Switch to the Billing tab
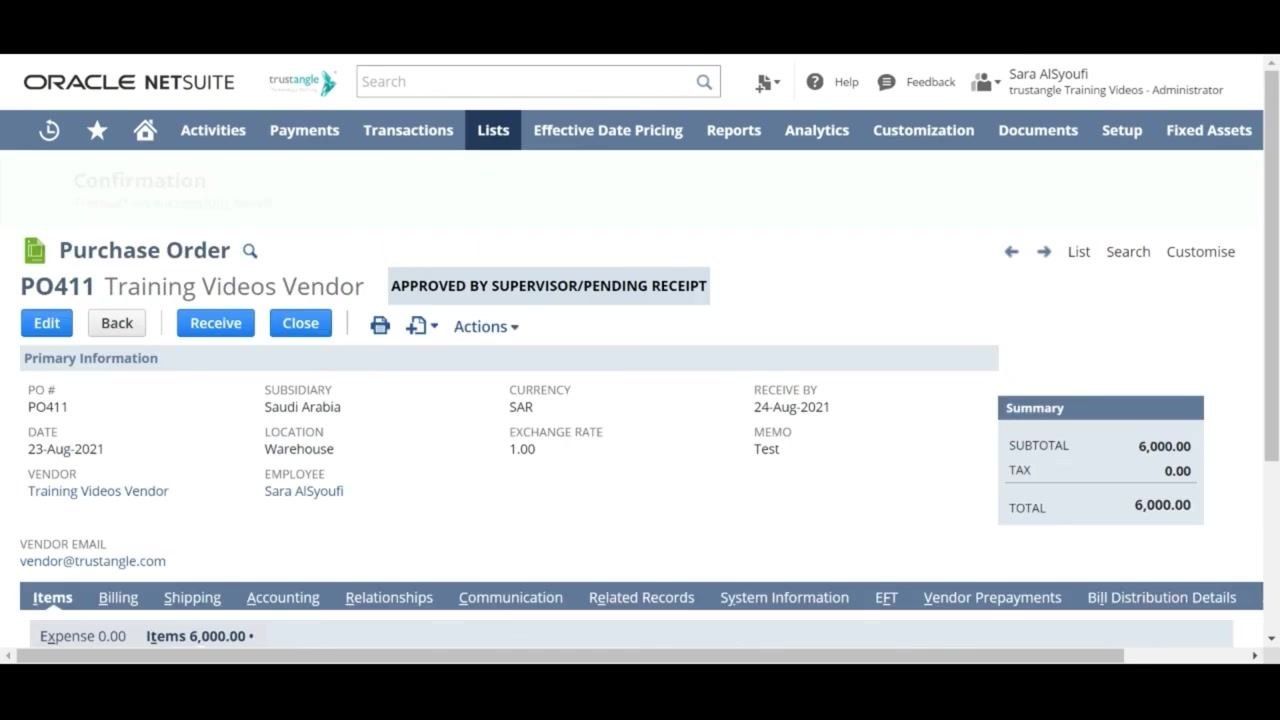The height and width of the screenshot is (720, 1280). [118, 597]
